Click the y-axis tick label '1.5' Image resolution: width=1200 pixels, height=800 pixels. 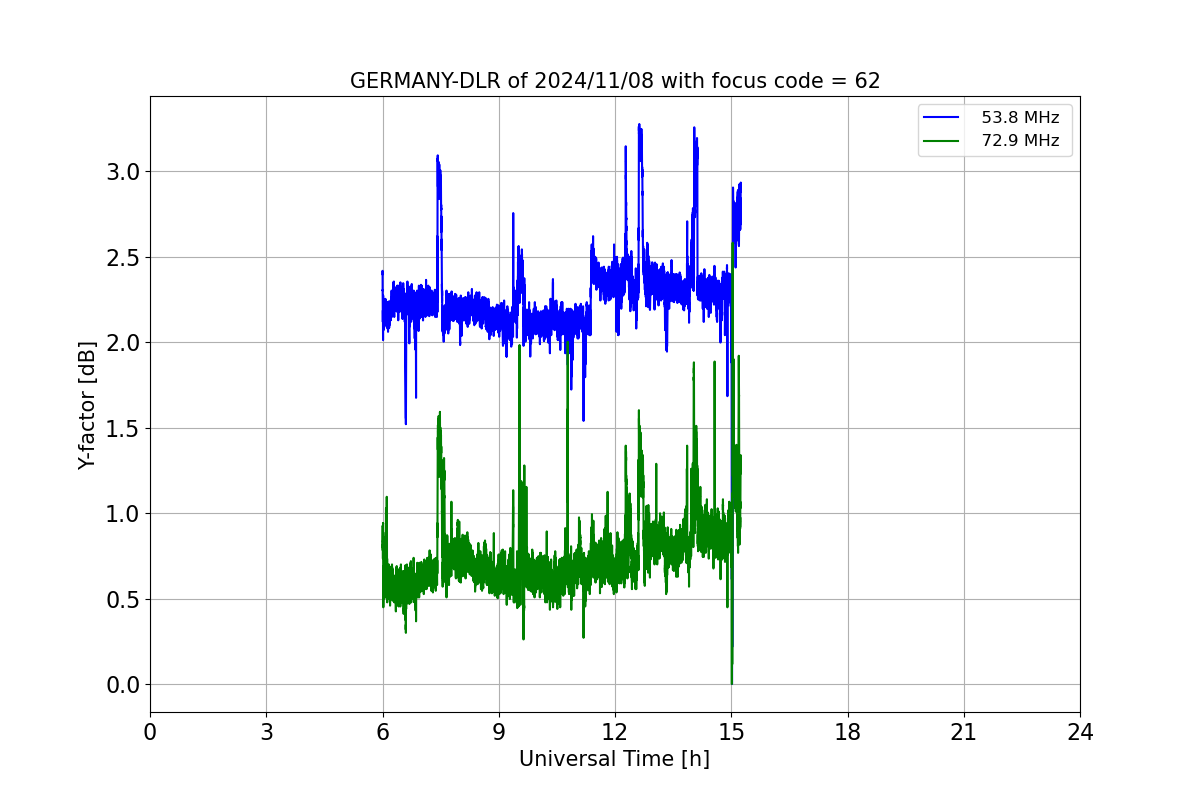point(123,429)
